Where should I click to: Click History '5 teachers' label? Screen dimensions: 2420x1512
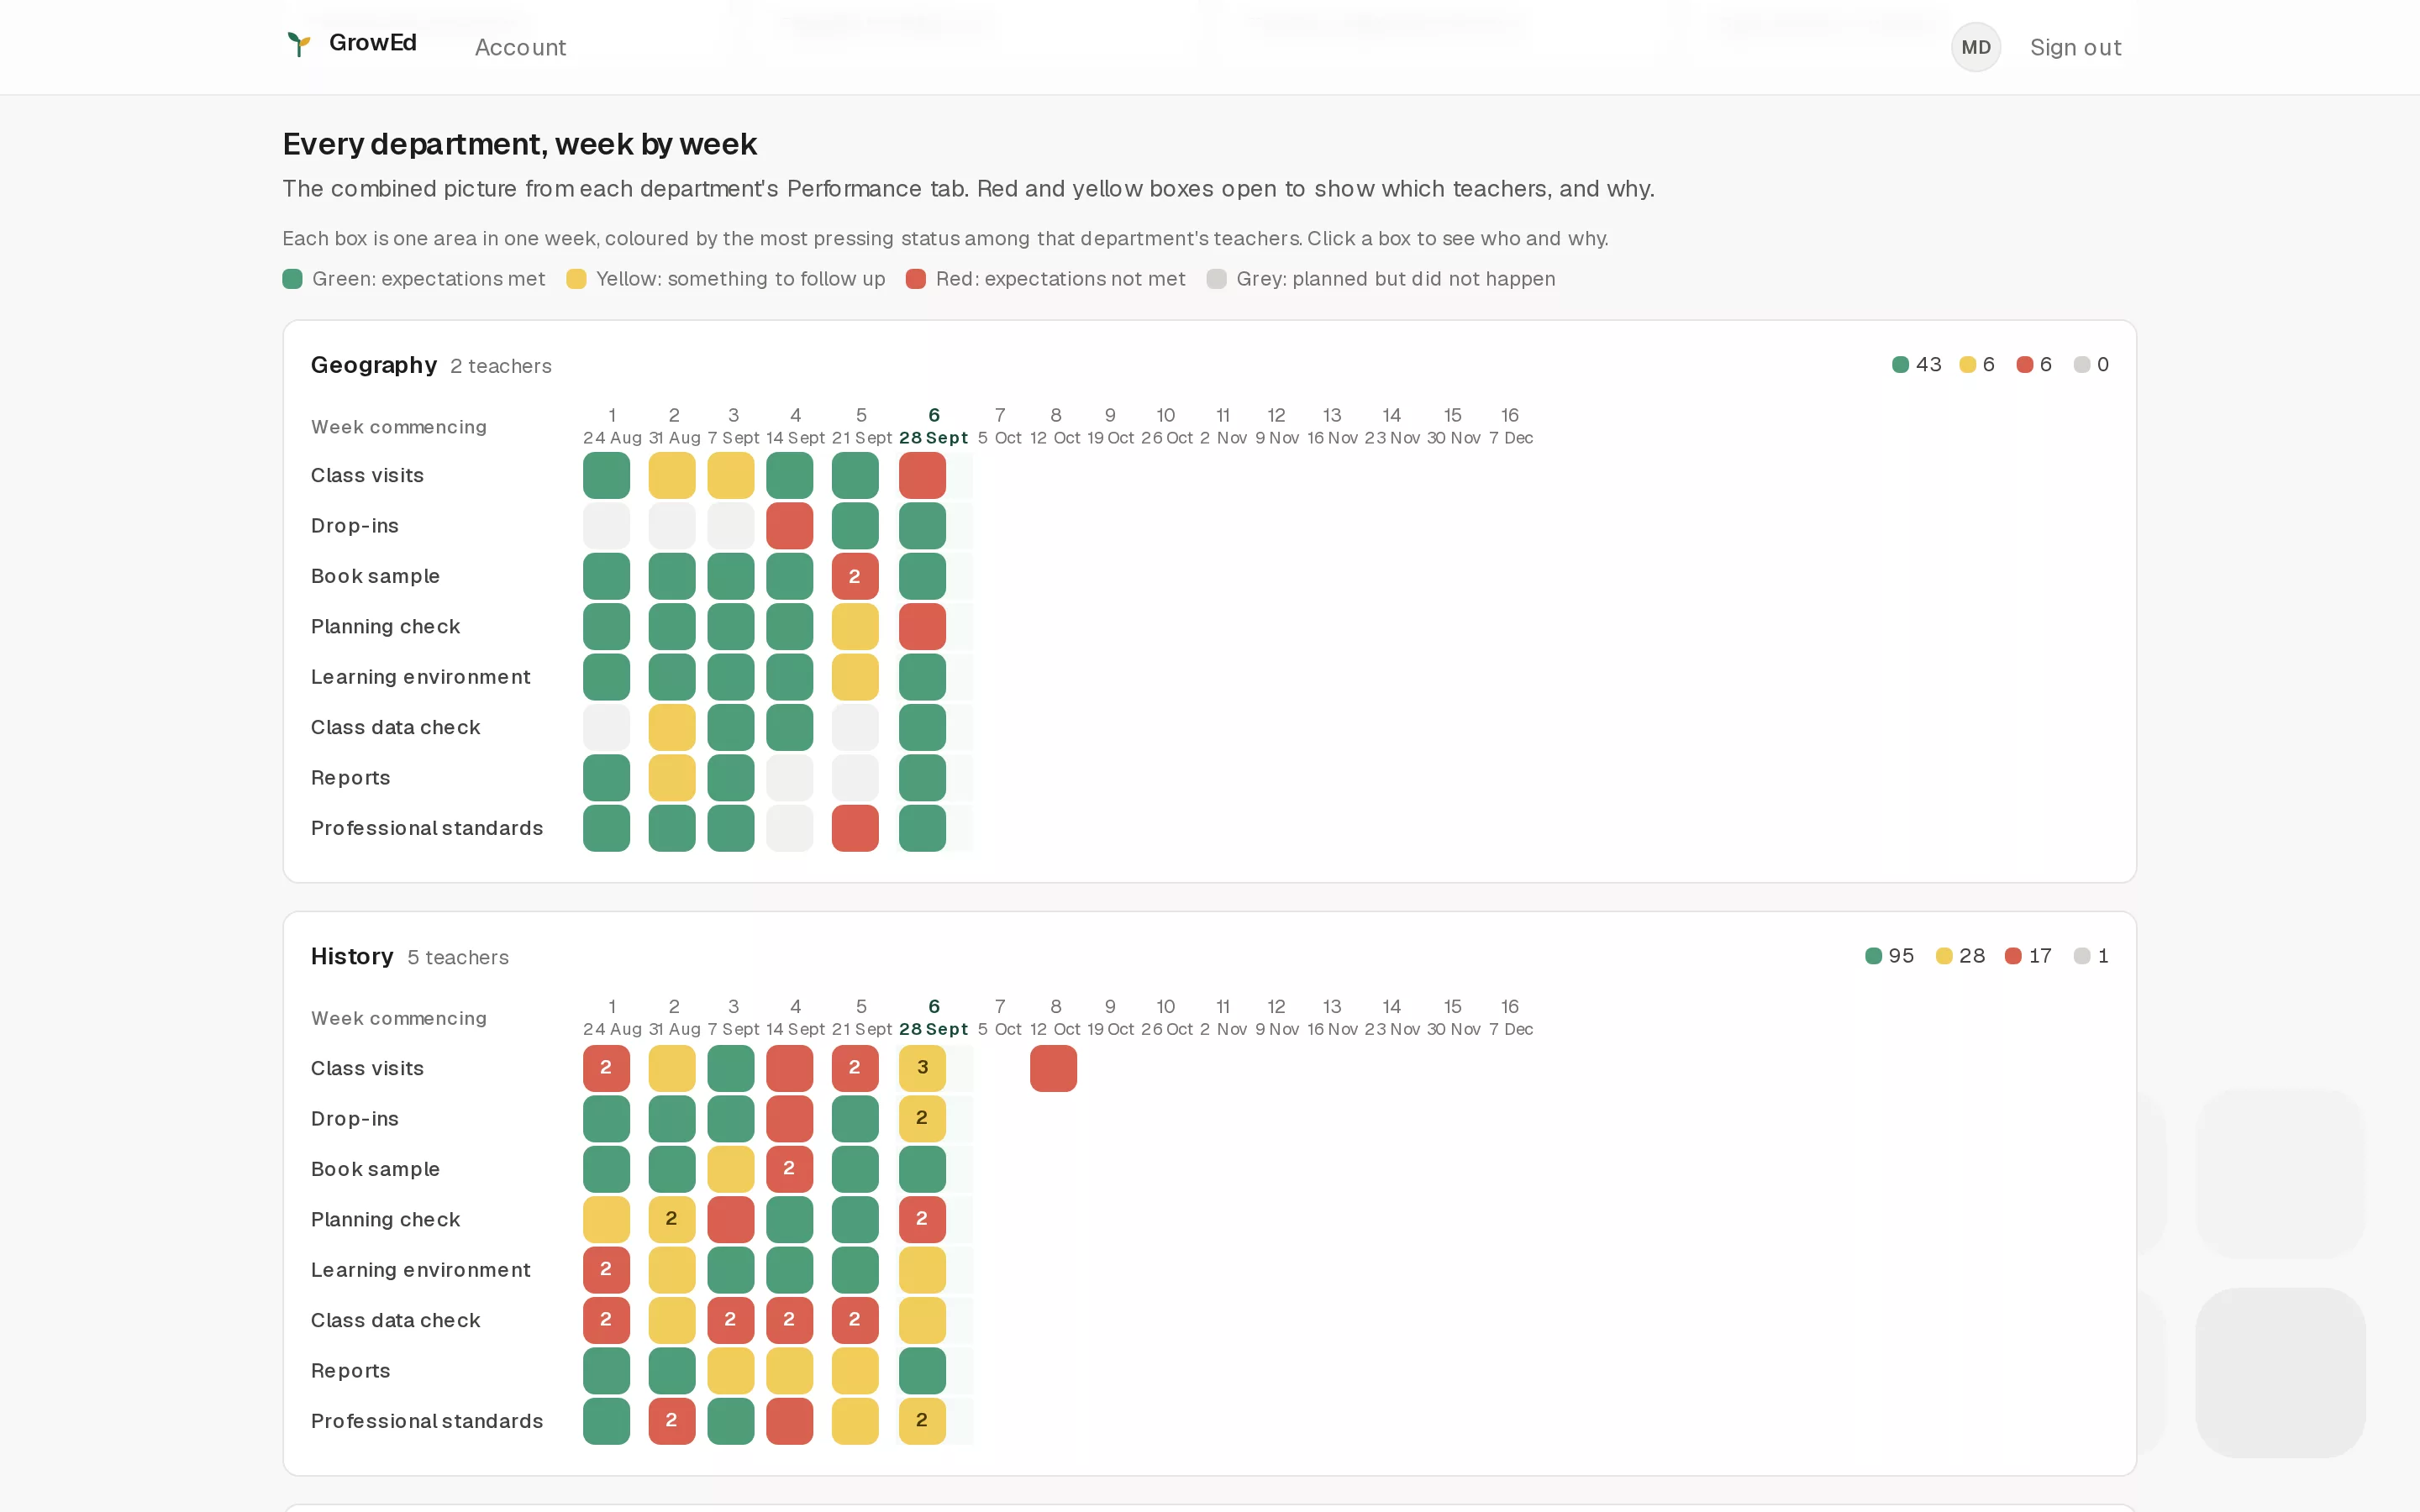(x=458, y=958)
